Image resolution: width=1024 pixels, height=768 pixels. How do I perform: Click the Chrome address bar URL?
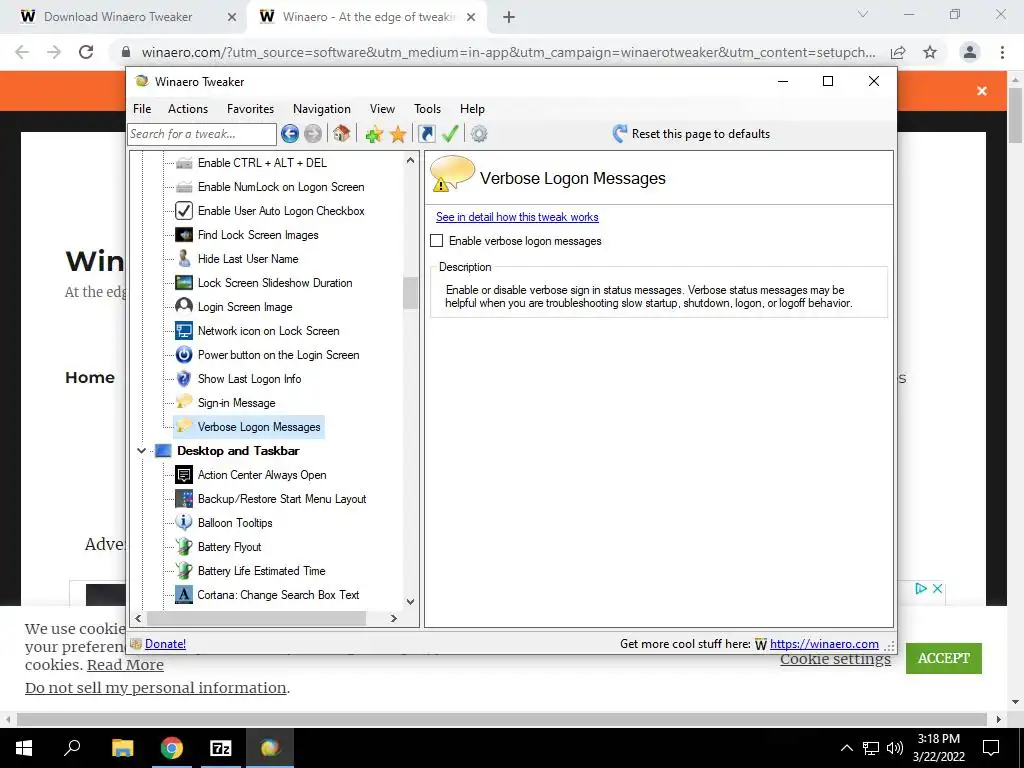508,52
